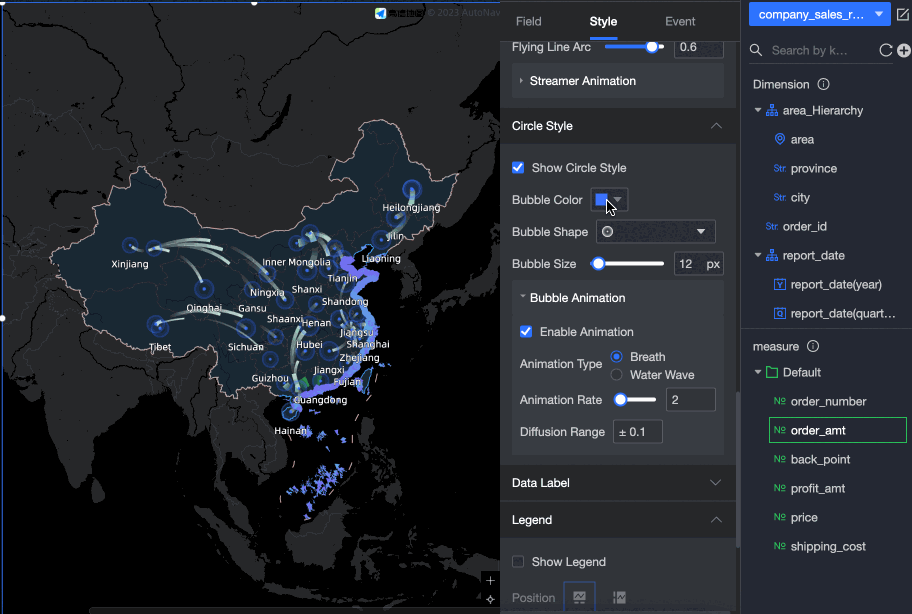Click the Heilongjiang label on map

point(411,208)
